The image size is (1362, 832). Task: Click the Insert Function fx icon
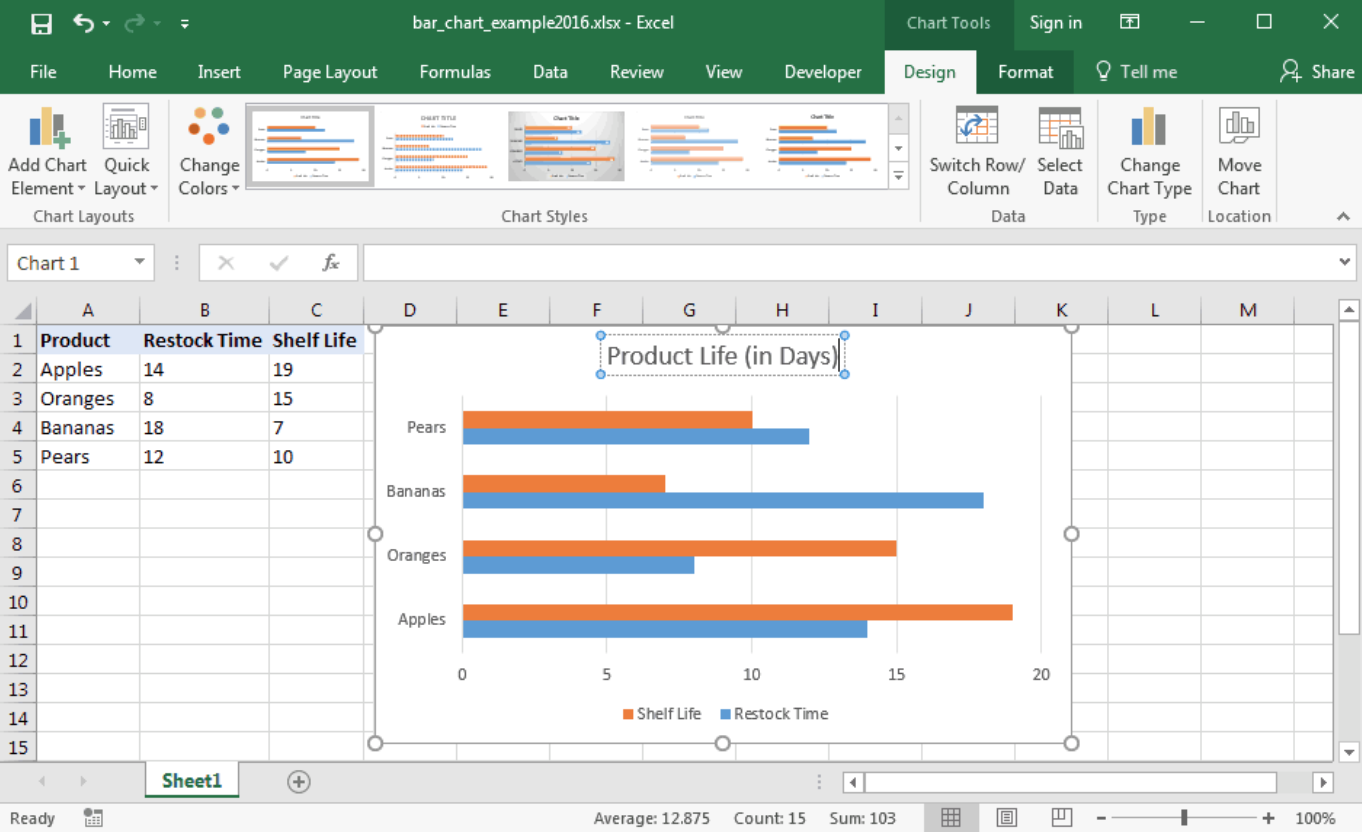point(331,263)
